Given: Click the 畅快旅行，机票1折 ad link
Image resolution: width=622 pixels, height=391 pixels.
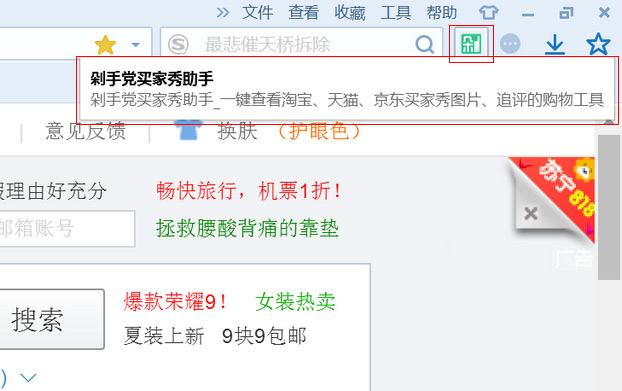Looking at the screenshot, I should pos(248,191).
